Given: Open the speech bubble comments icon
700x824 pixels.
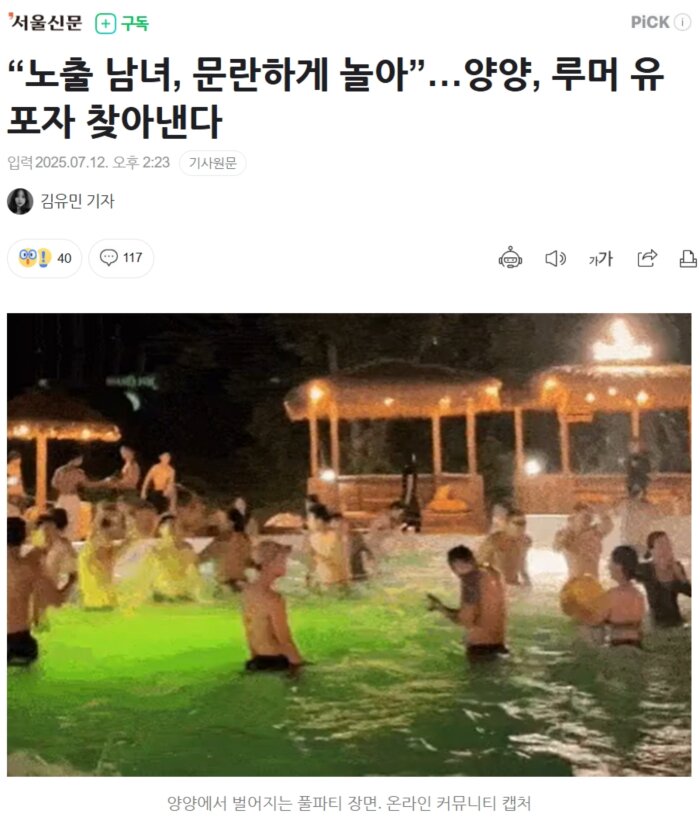Looking at the screenshot, I should (x=109, y=258).
